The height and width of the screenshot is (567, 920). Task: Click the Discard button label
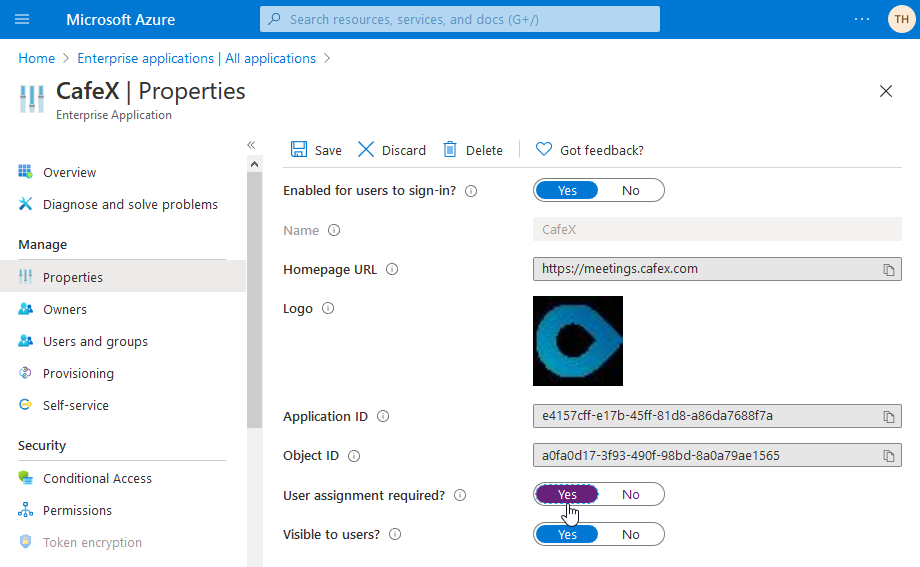click(404, 150)
